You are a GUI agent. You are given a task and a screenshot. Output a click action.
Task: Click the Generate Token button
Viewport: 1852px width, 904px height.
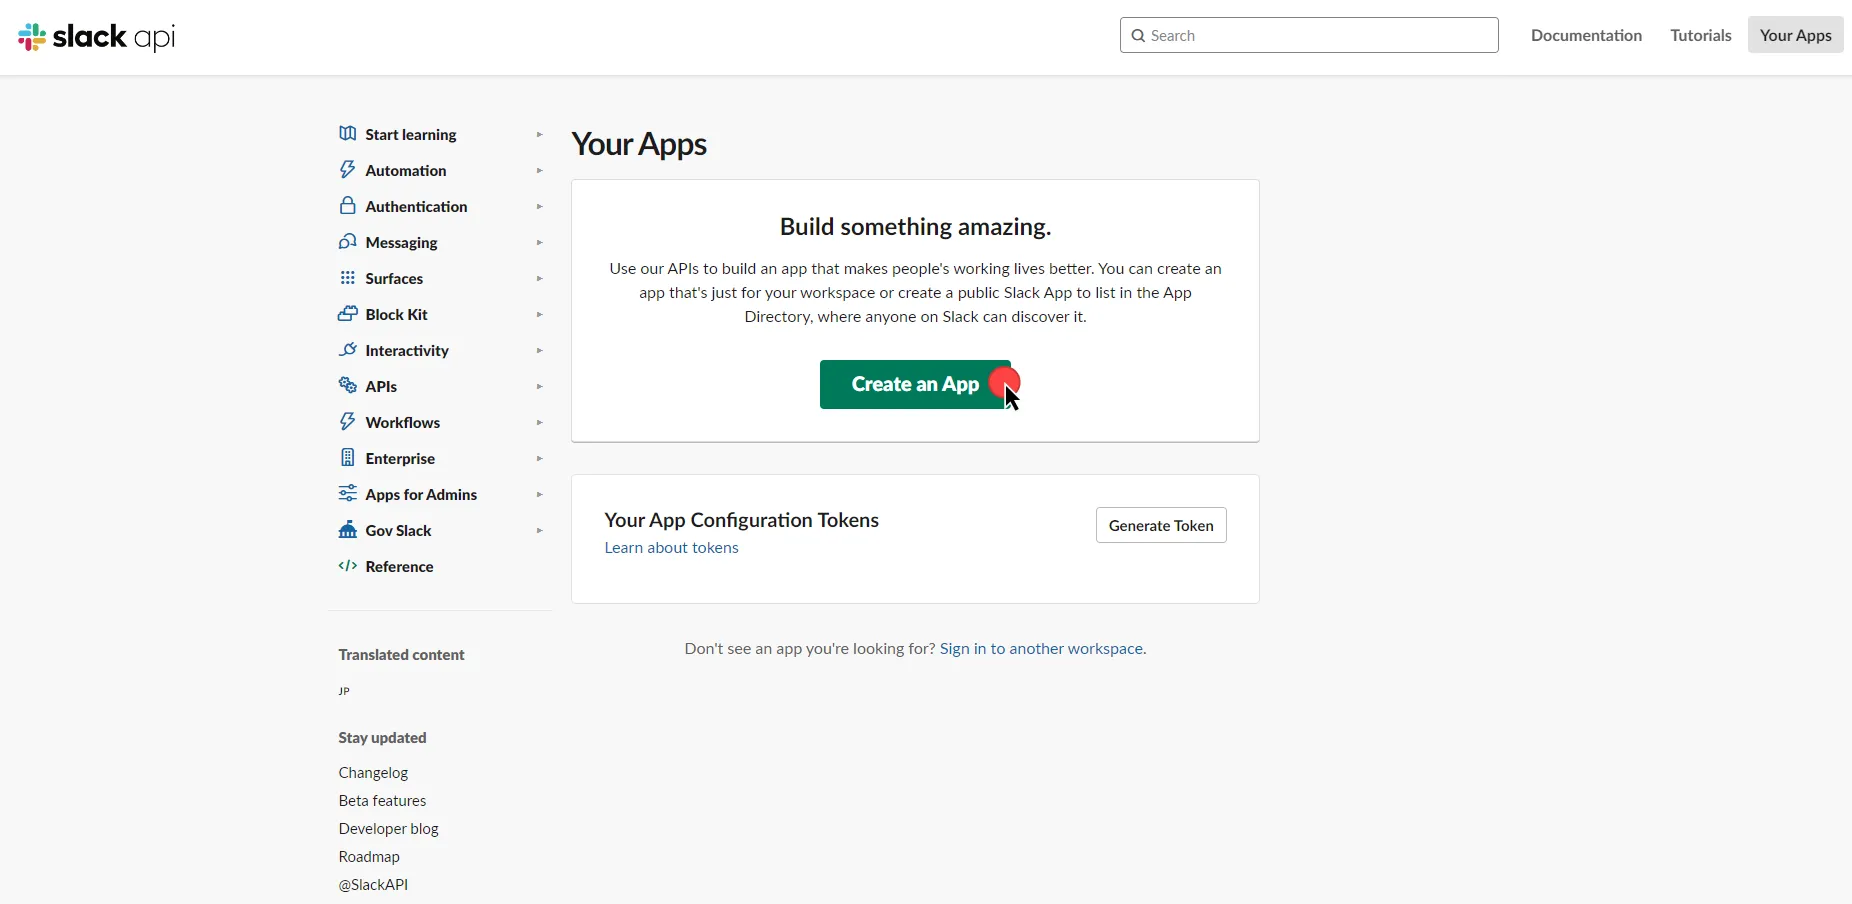click(x=1161, y=525)
